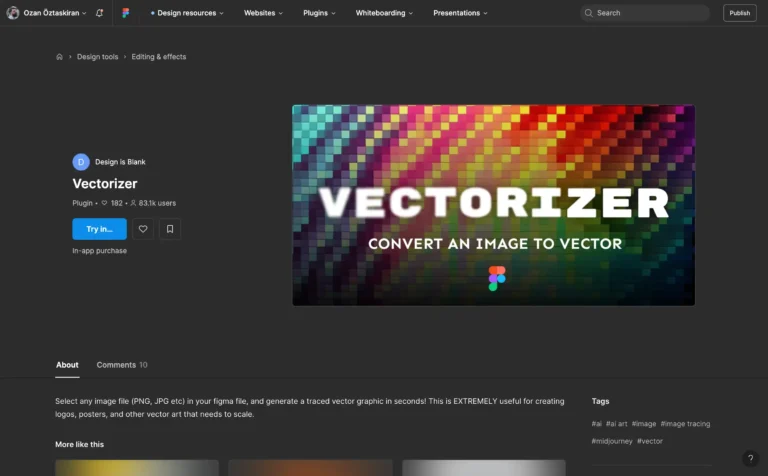Click the Publish button
The height and width of the screenshot is (476, 768).
[740, 13]
